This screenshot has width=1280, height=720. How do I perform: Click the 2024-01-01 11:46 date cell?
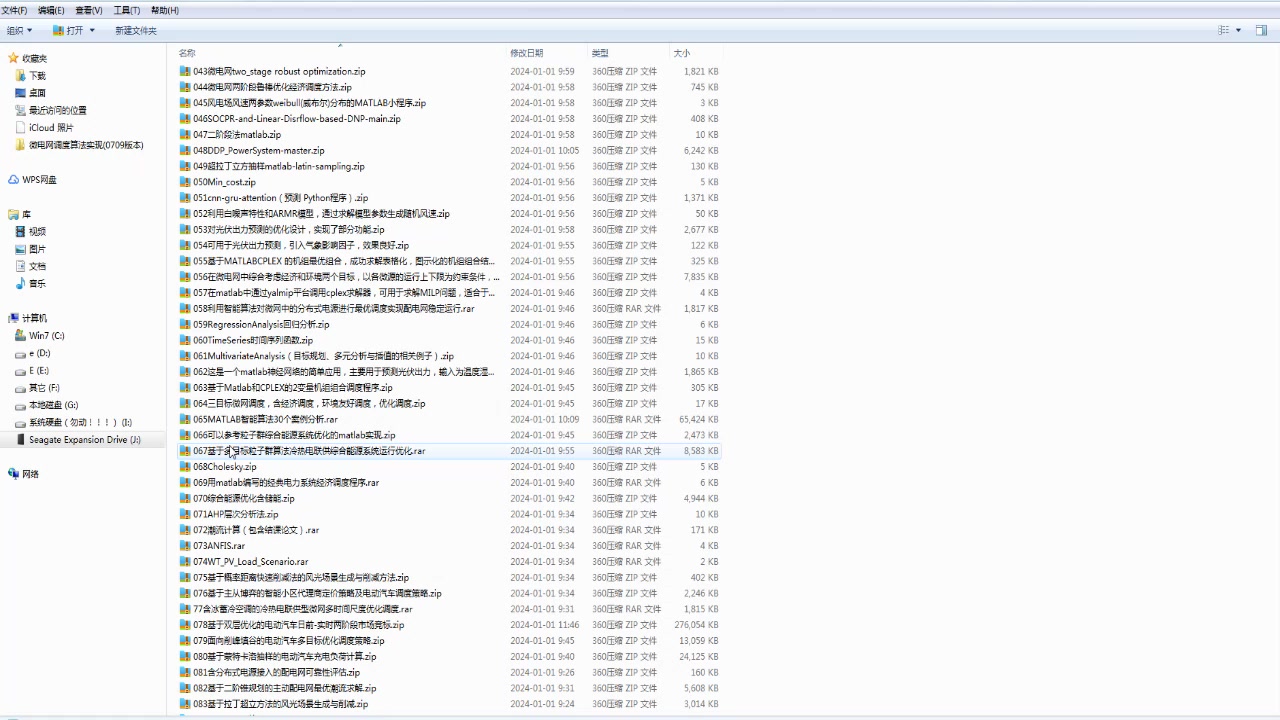(x=544, y=625)
